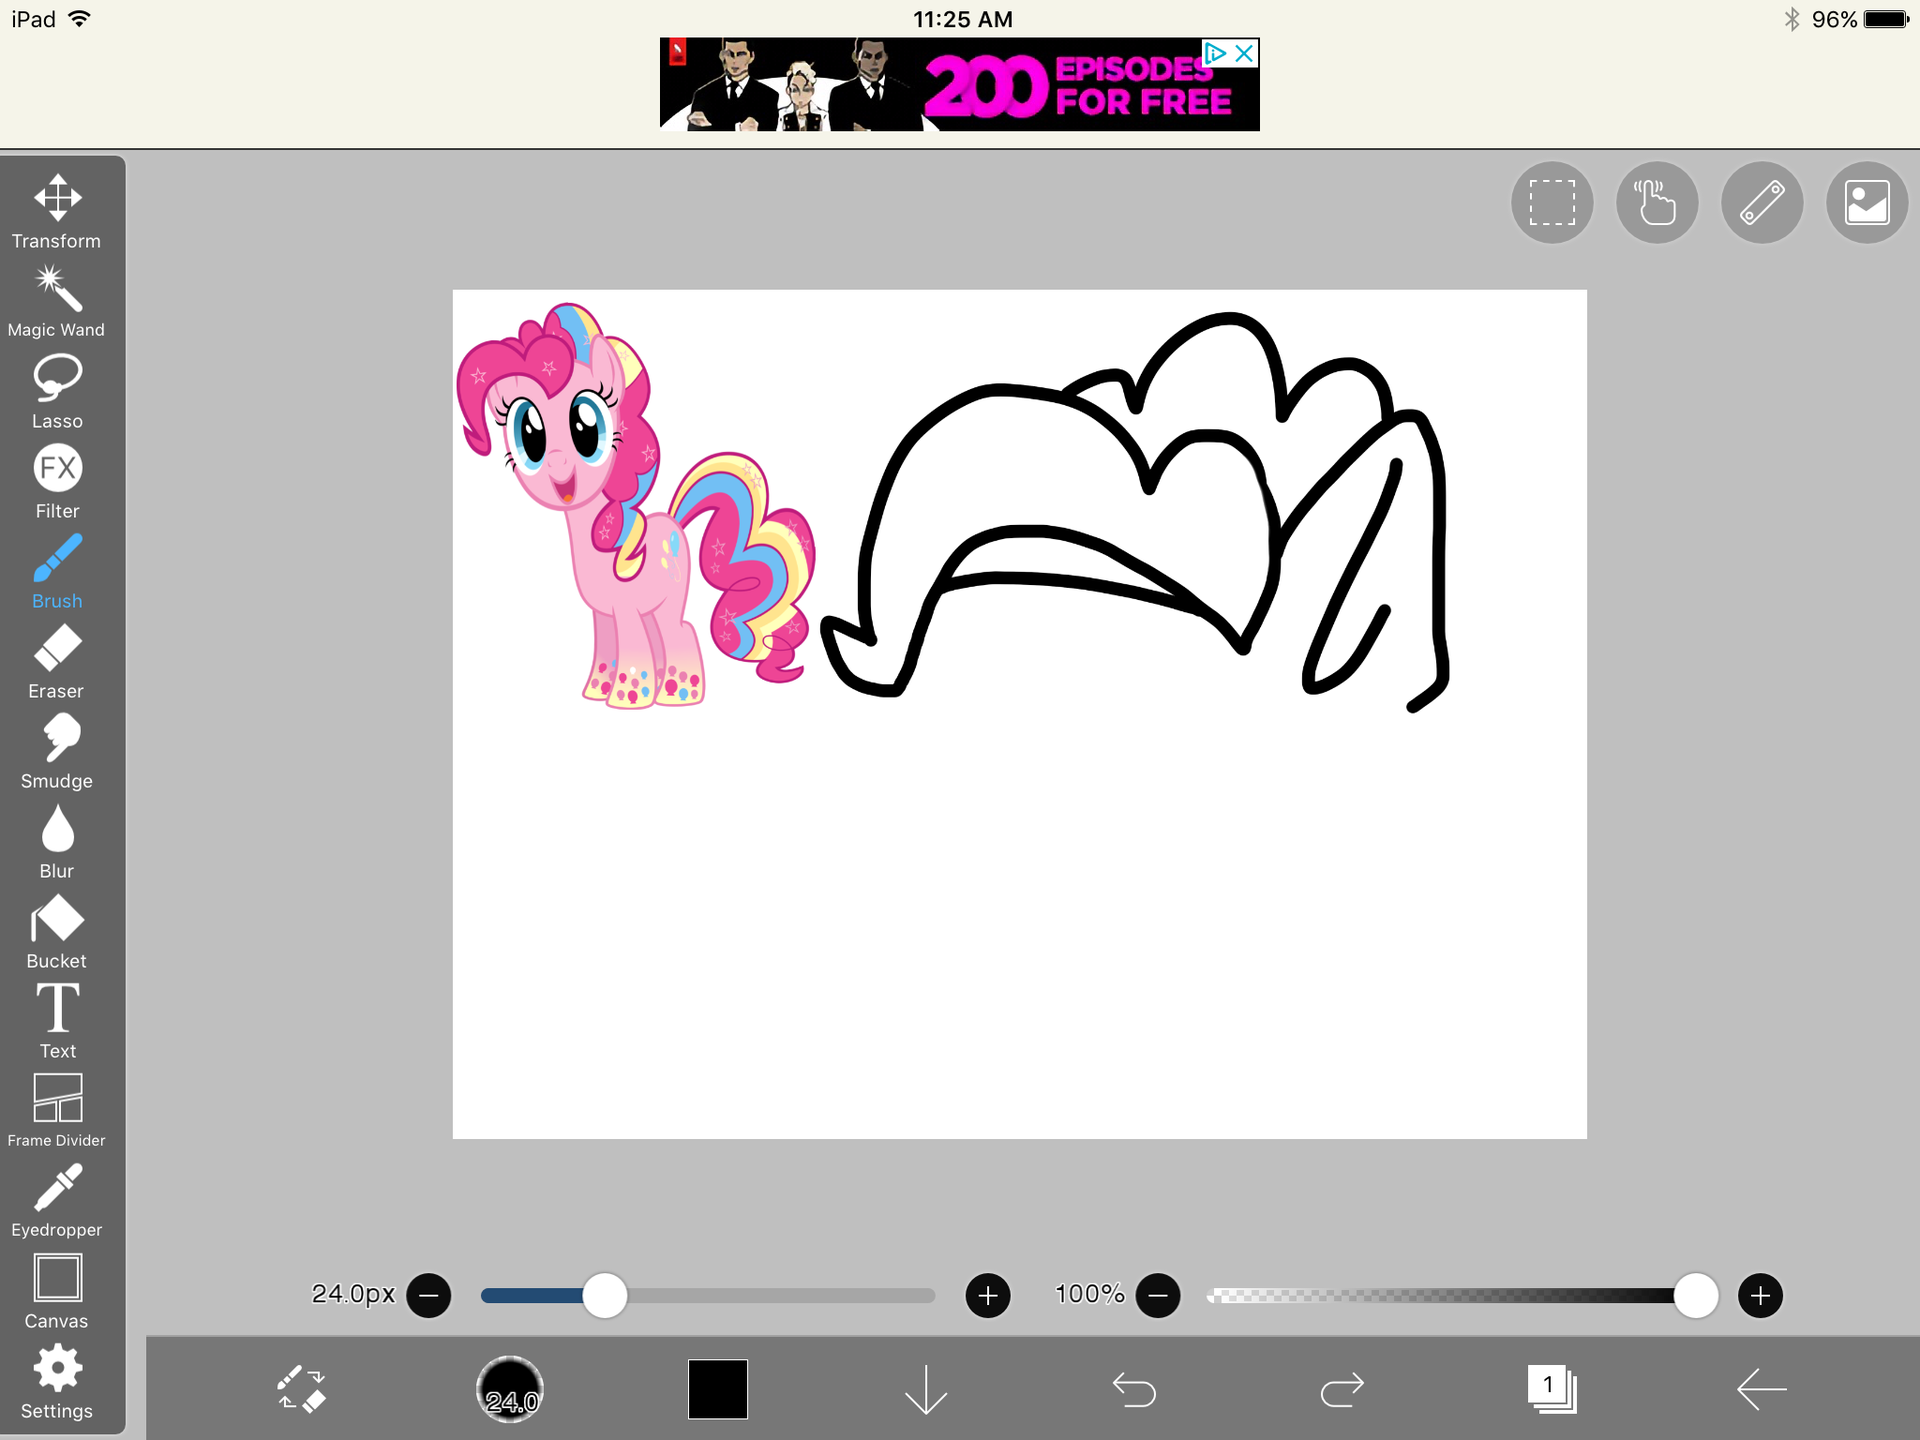Open the Canvas options
The height and width of the screenshot is (1440, 1920).
(x=57, y=1291)
